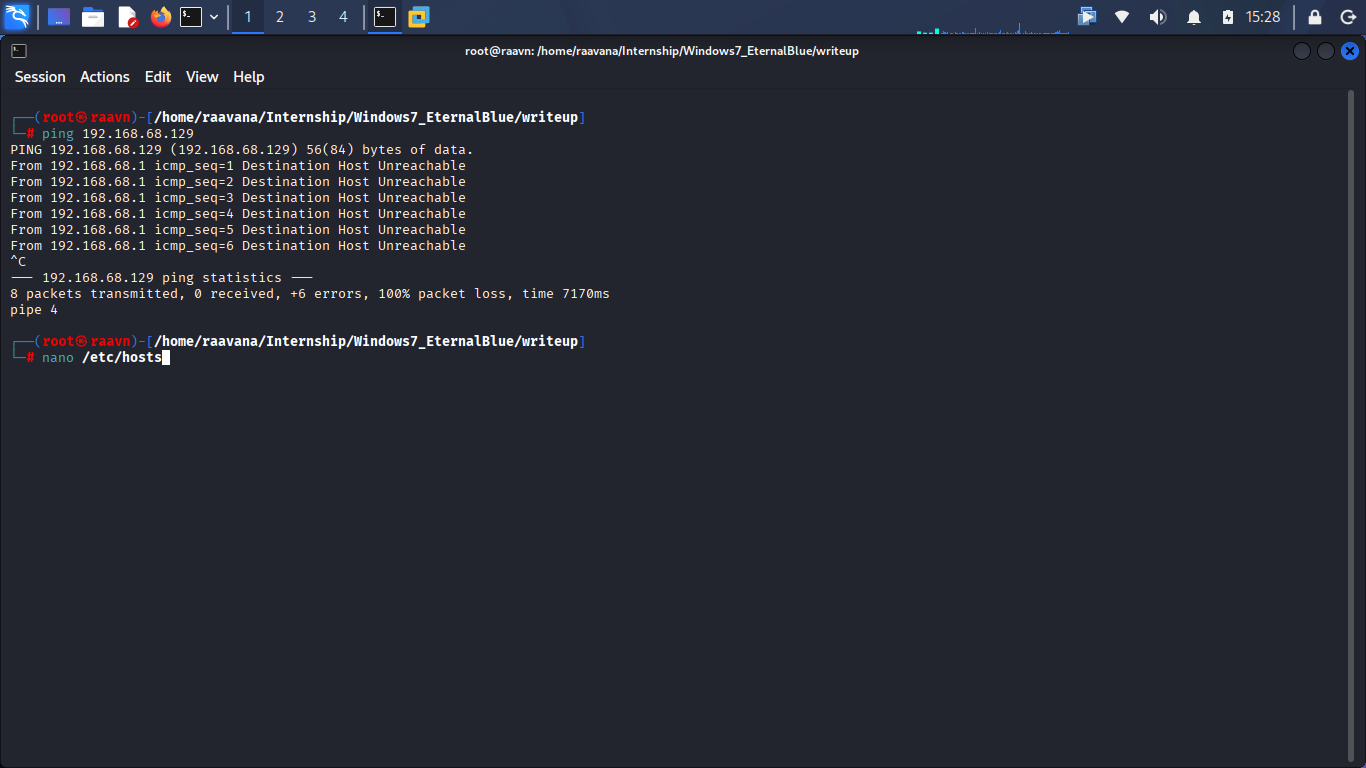Close the terminal window
This screenshot has width=1366, height=768.
coord(1350,51)
